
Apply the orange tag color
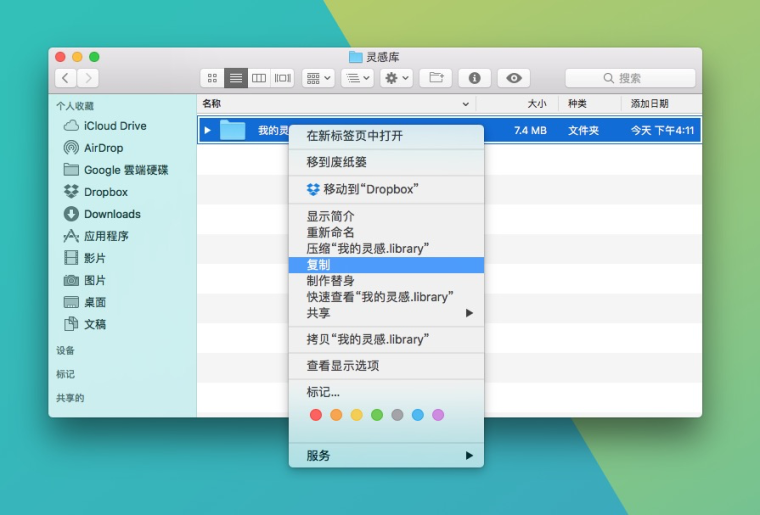click(336, 415)
